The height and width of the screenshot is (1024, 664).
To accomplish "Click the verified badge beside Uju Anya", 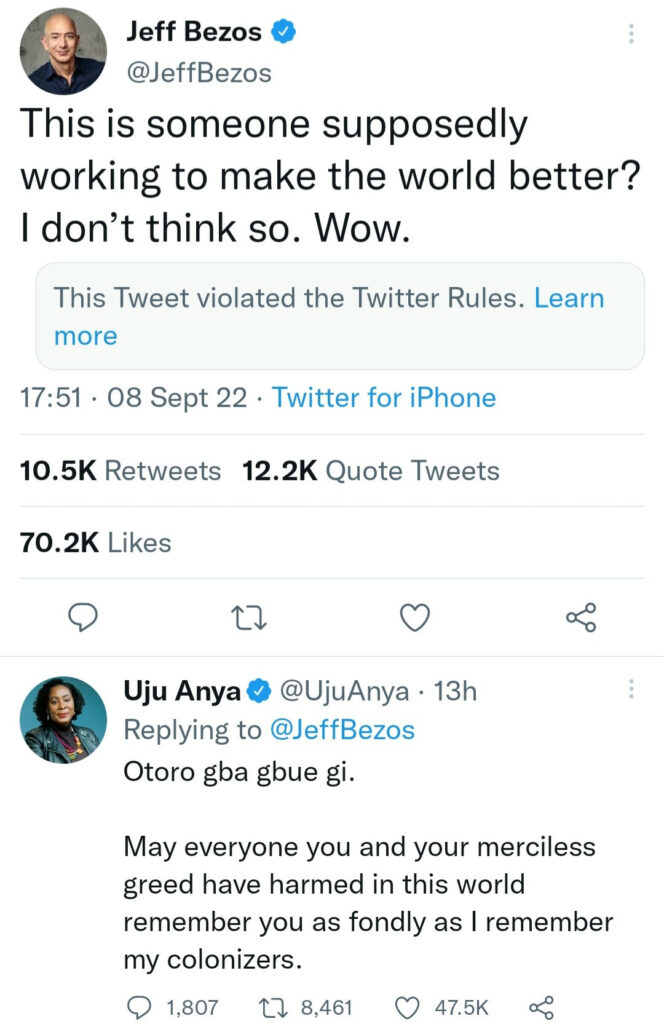I will (x=259, y=690).
